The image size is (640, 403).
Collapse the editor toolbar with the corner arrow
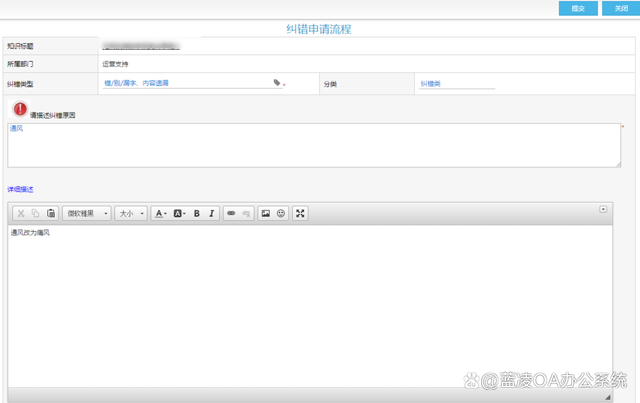(x=603, y=209)
